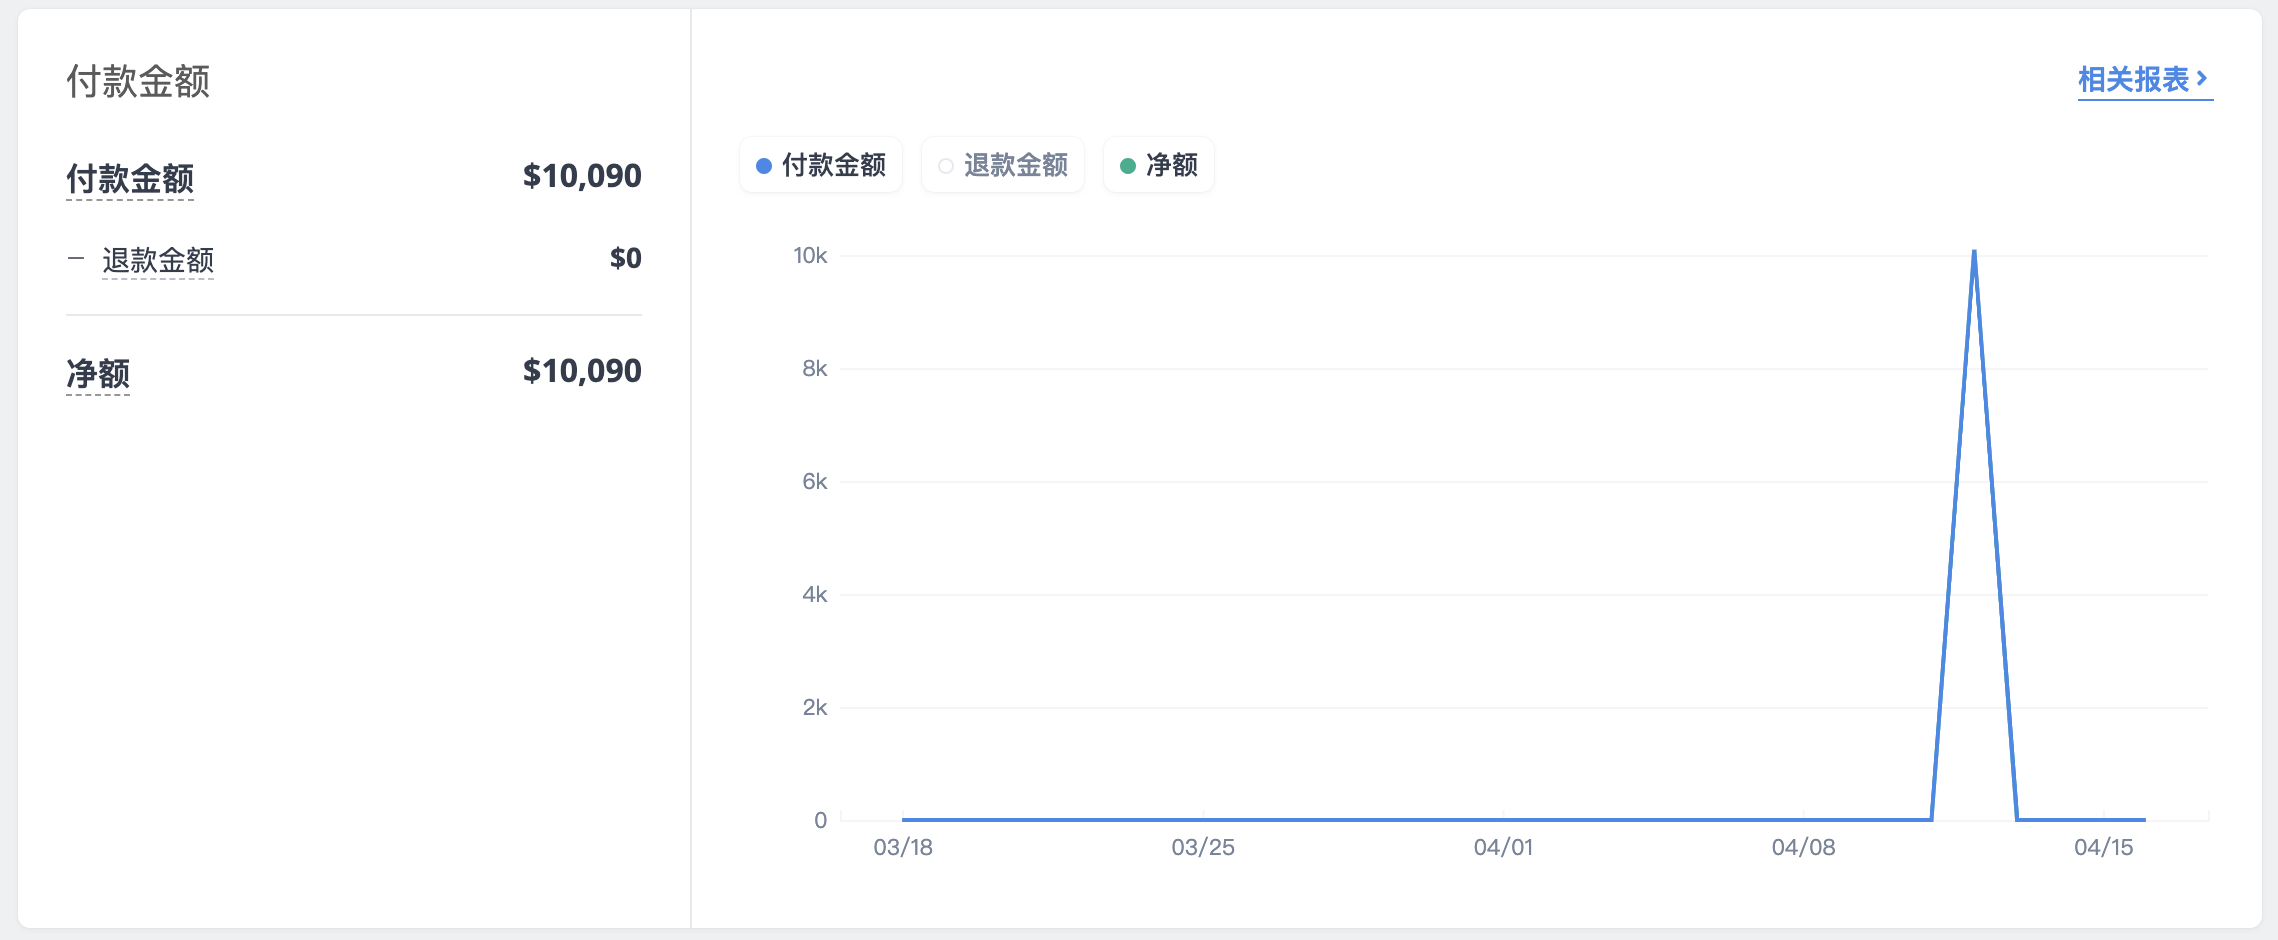Click the 03/18 x-axis date label
2278x940 pixels.
(903, 847)
